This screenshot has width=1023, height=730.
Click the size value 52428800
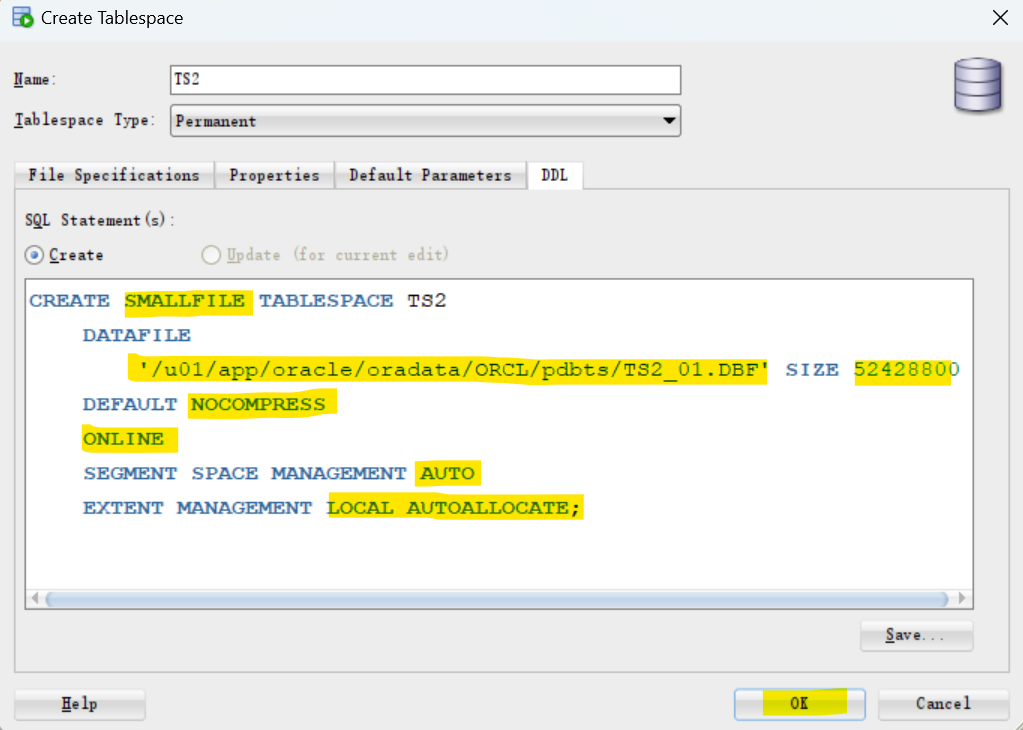[x=906, y=370]
